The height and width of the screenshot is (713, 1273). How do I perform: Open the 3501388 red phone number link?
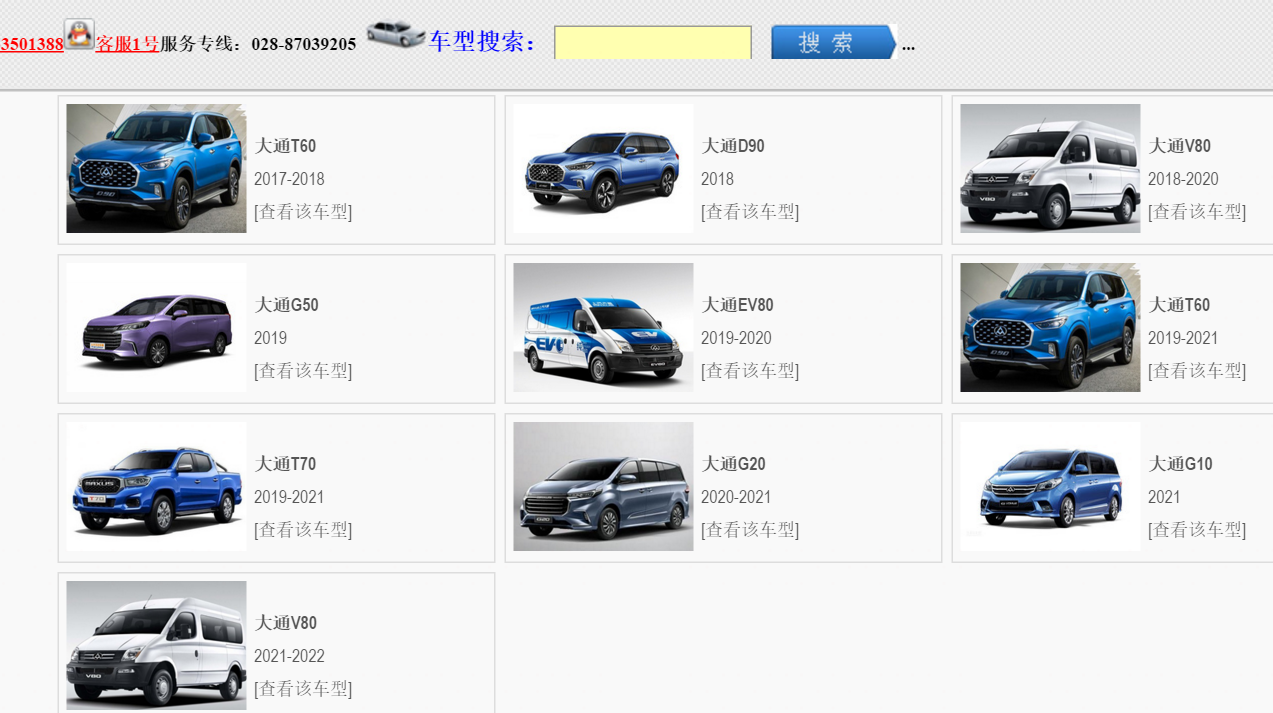click(x=31, y=44)
